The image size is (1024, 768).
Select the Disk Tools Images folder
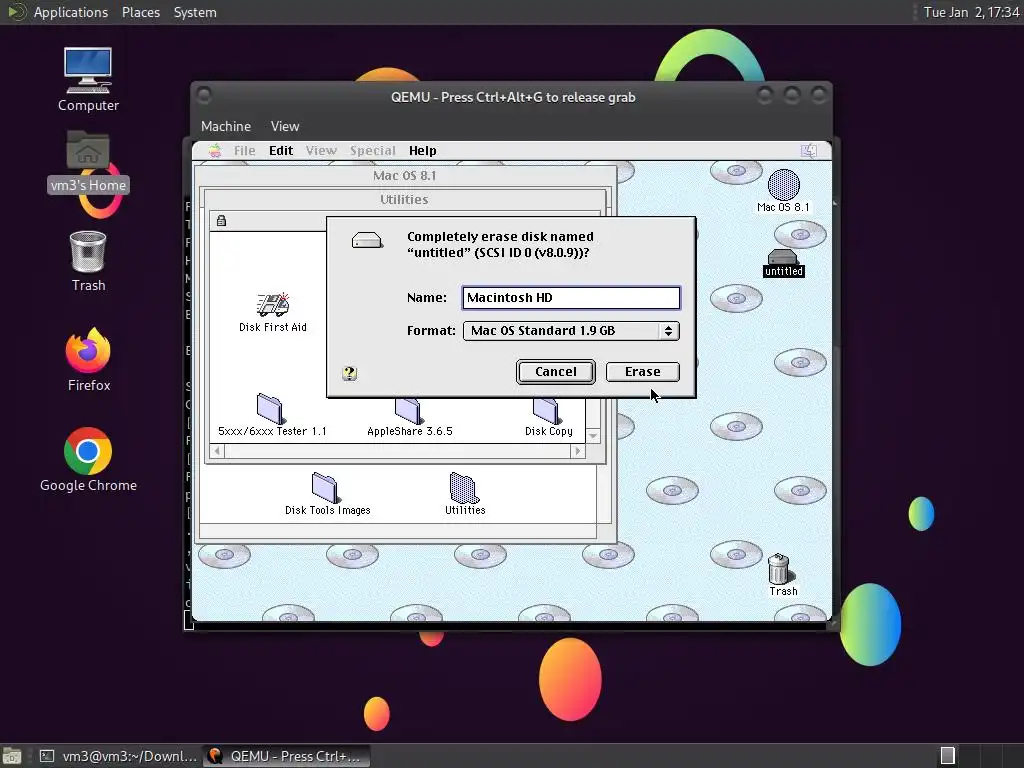(x=327, y=494)
